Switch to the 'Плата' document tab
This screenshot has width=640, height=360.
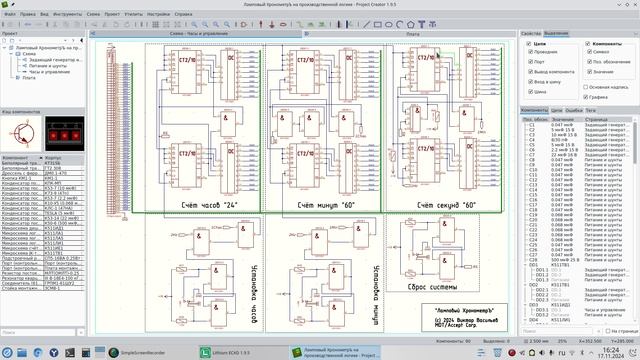click(410, 34)
